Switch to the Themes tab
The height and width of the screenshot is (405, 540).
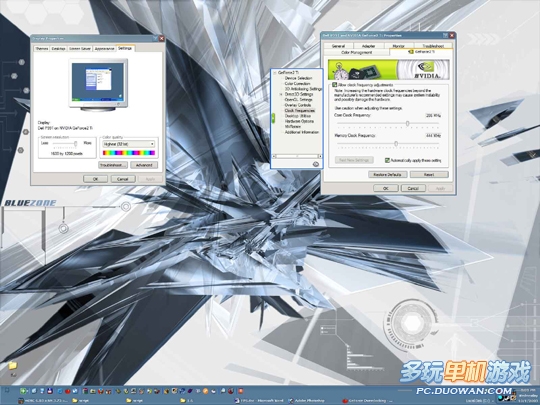(x=42, y=49)
